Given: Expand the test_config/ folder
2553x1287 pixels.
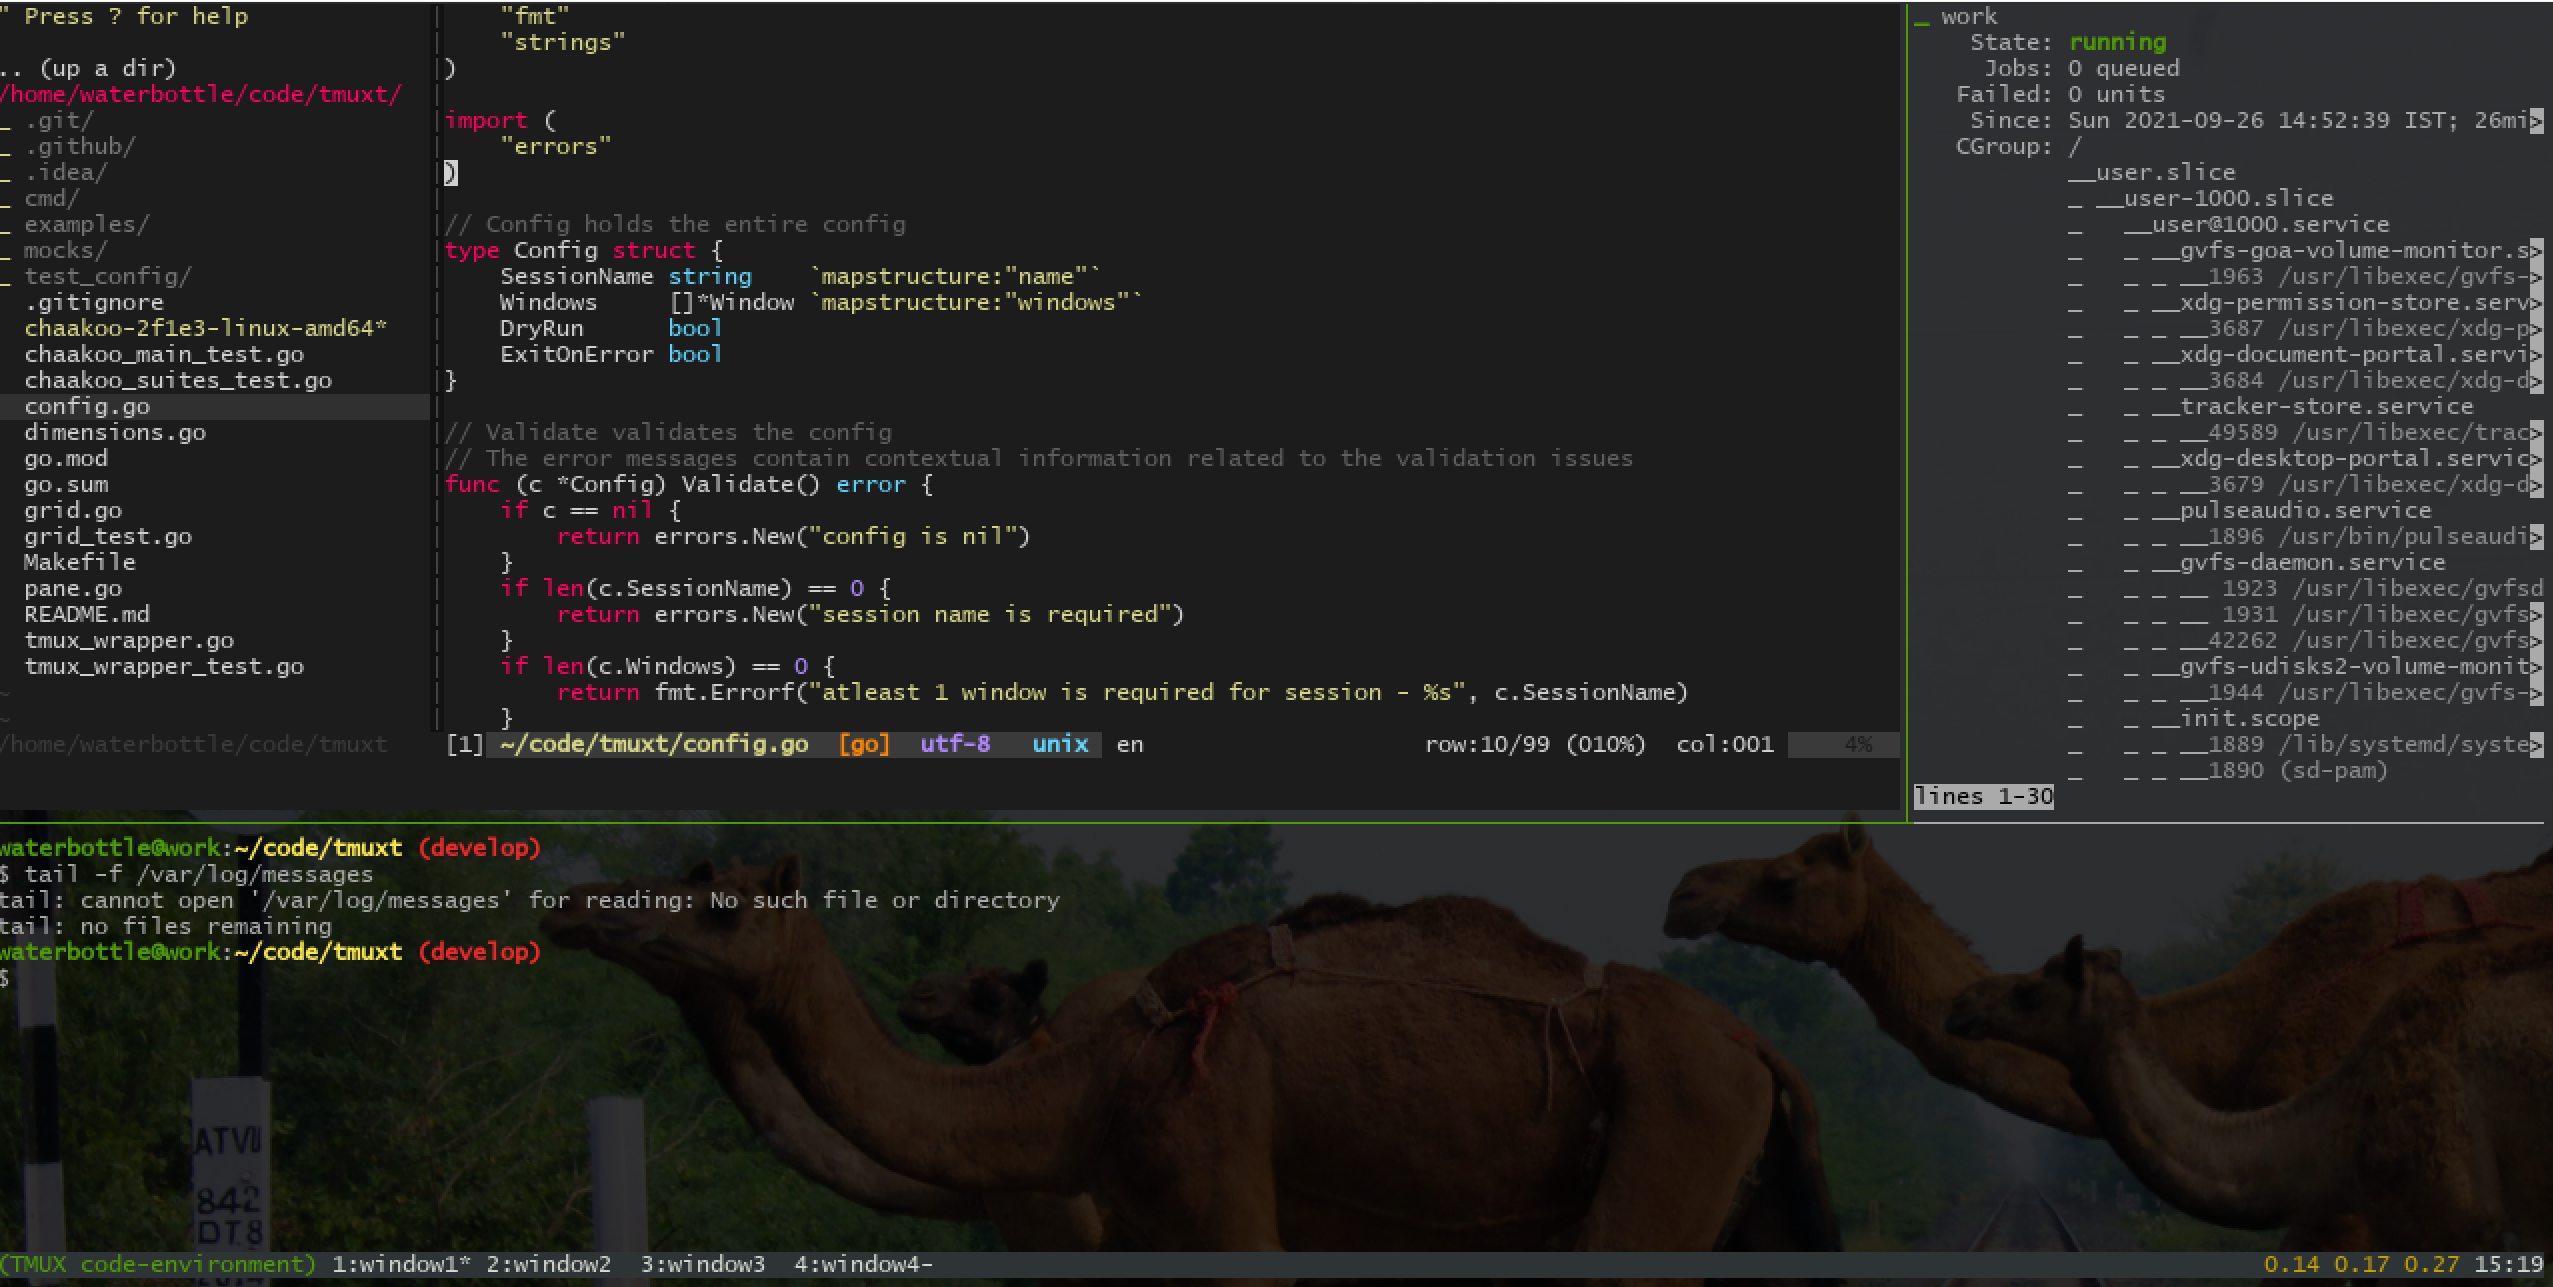Looking at the screenshot, I should [x=107, y=276].
